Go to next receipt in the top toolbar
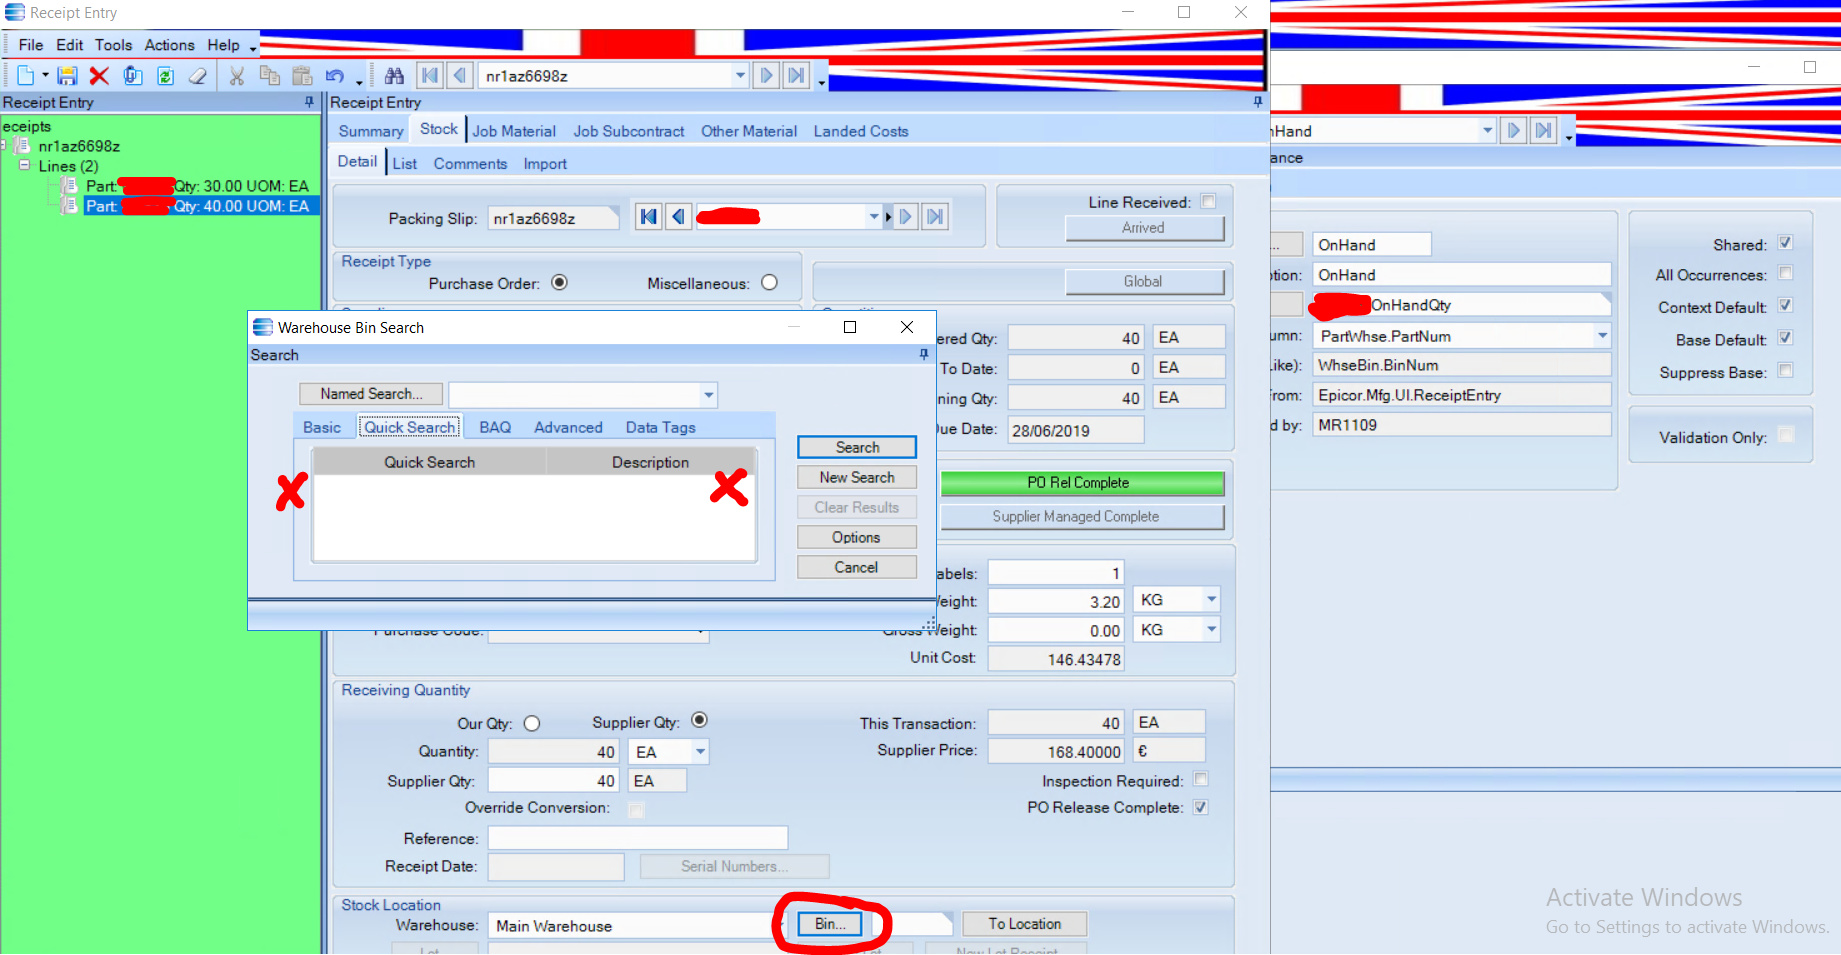The image size is (1841, 955). (x=766, y=76)
